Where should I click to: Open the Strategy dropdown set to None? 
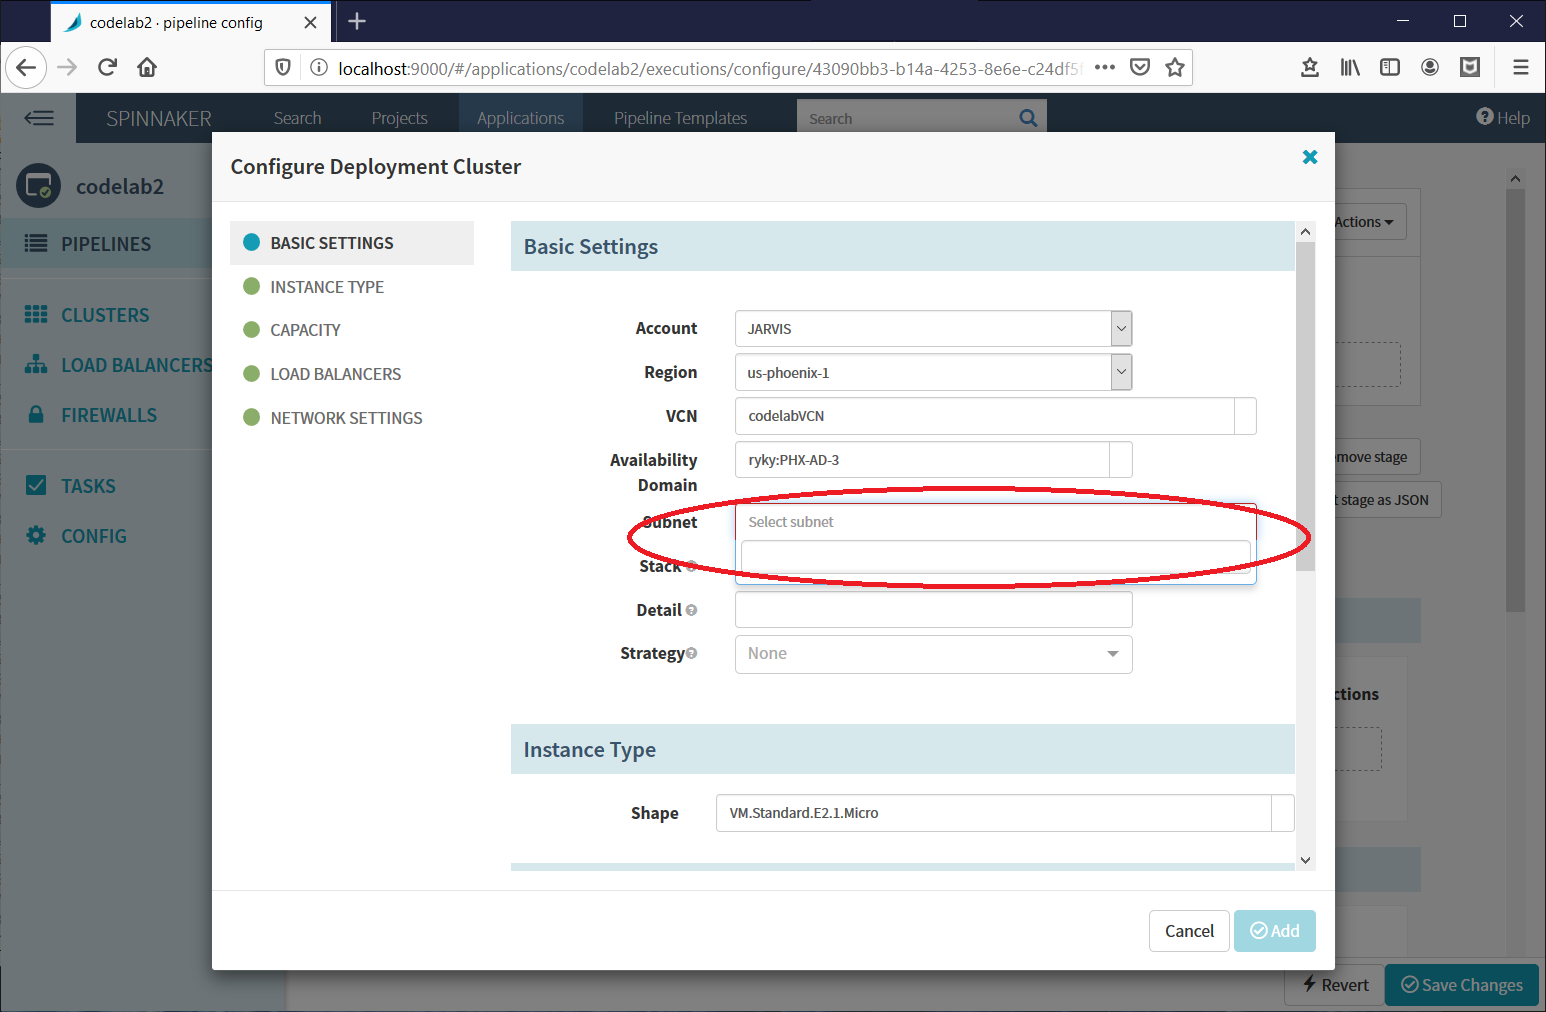pyautogui.click(x=1112, y=654)
